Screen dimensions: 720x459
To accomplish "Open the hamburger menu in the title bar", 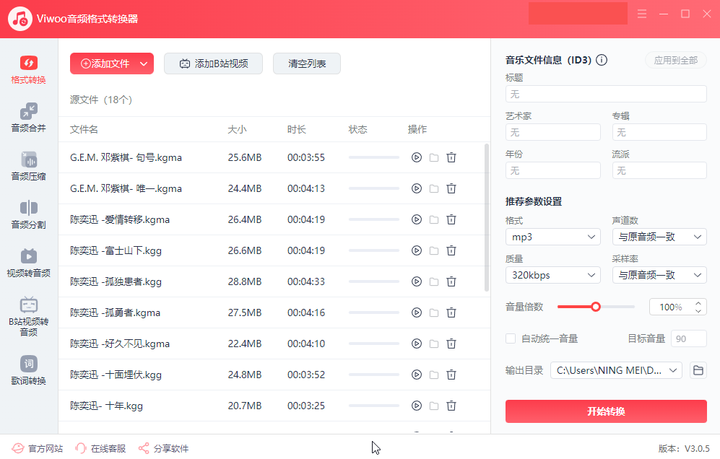I will pos(642,14).
